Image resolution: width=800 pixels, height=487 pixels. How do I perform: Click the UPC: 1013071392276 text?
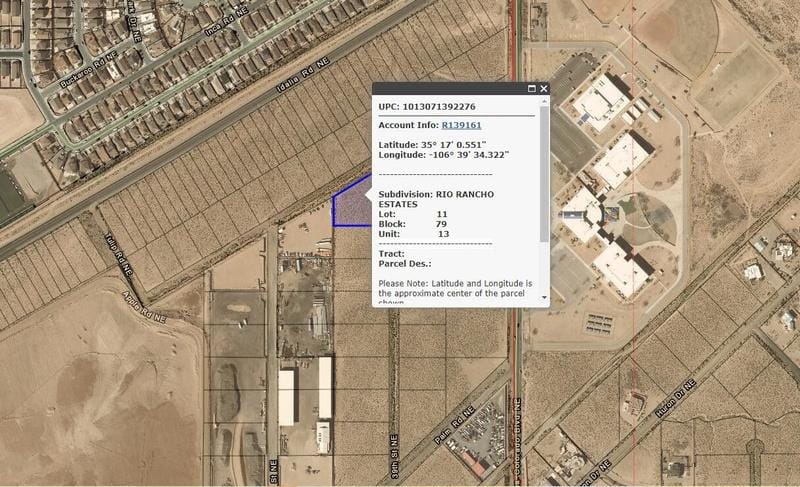pos(427,107)
